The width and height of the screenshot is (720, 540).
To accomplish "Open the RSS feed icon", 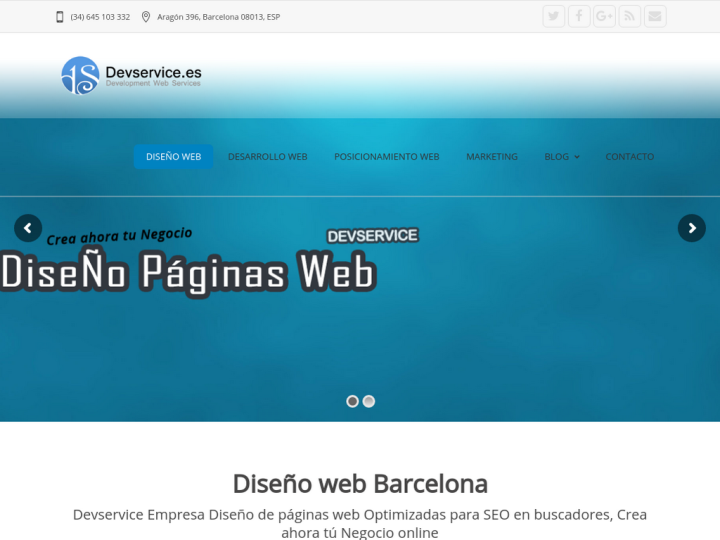I will [x=629, y=16].
